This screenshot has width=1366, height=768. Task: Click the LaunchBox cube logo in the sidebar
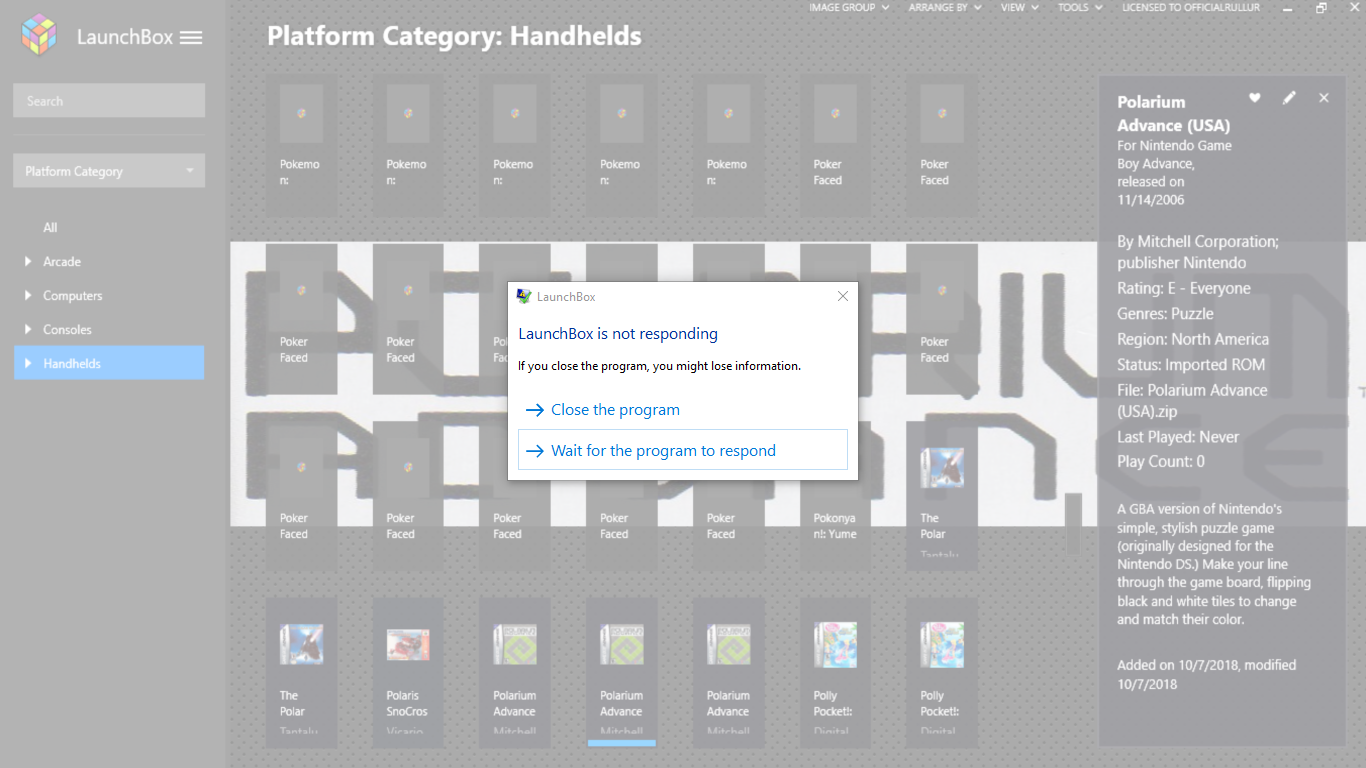point(39,35)
